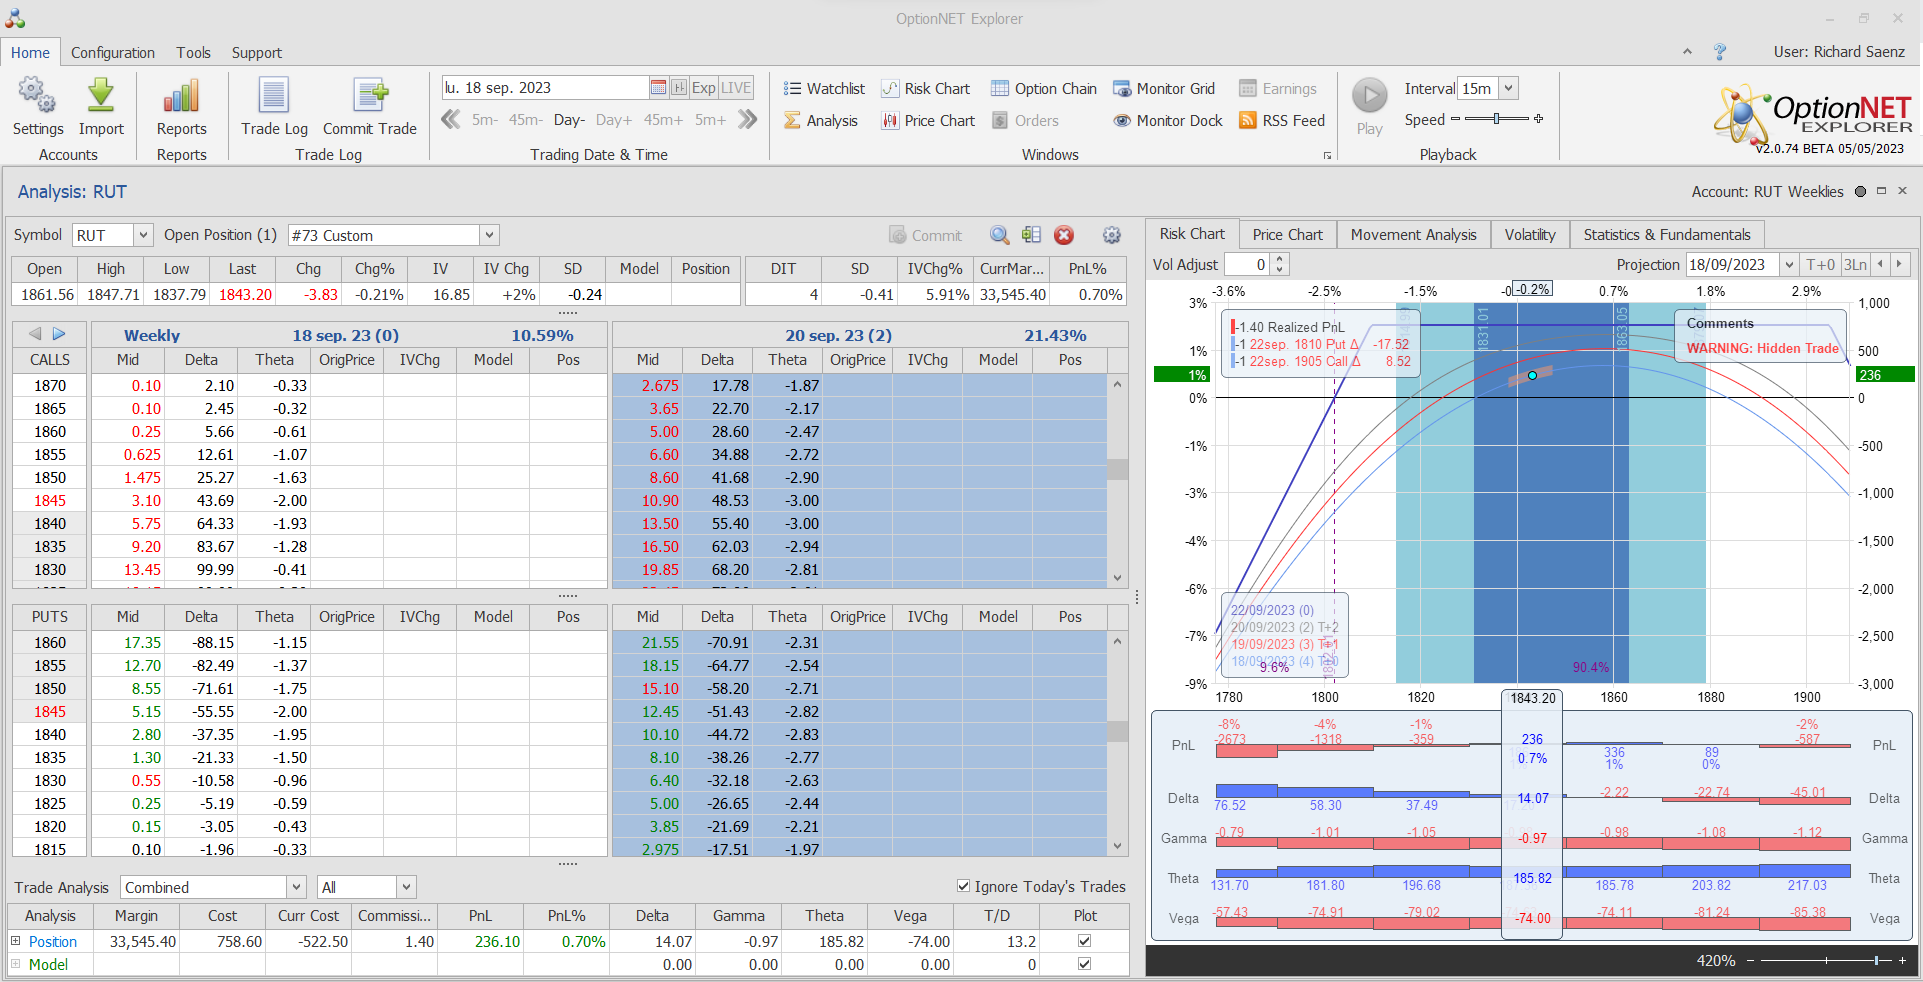Click the bar-chart icon beside the date field

[x=679, y=87]
